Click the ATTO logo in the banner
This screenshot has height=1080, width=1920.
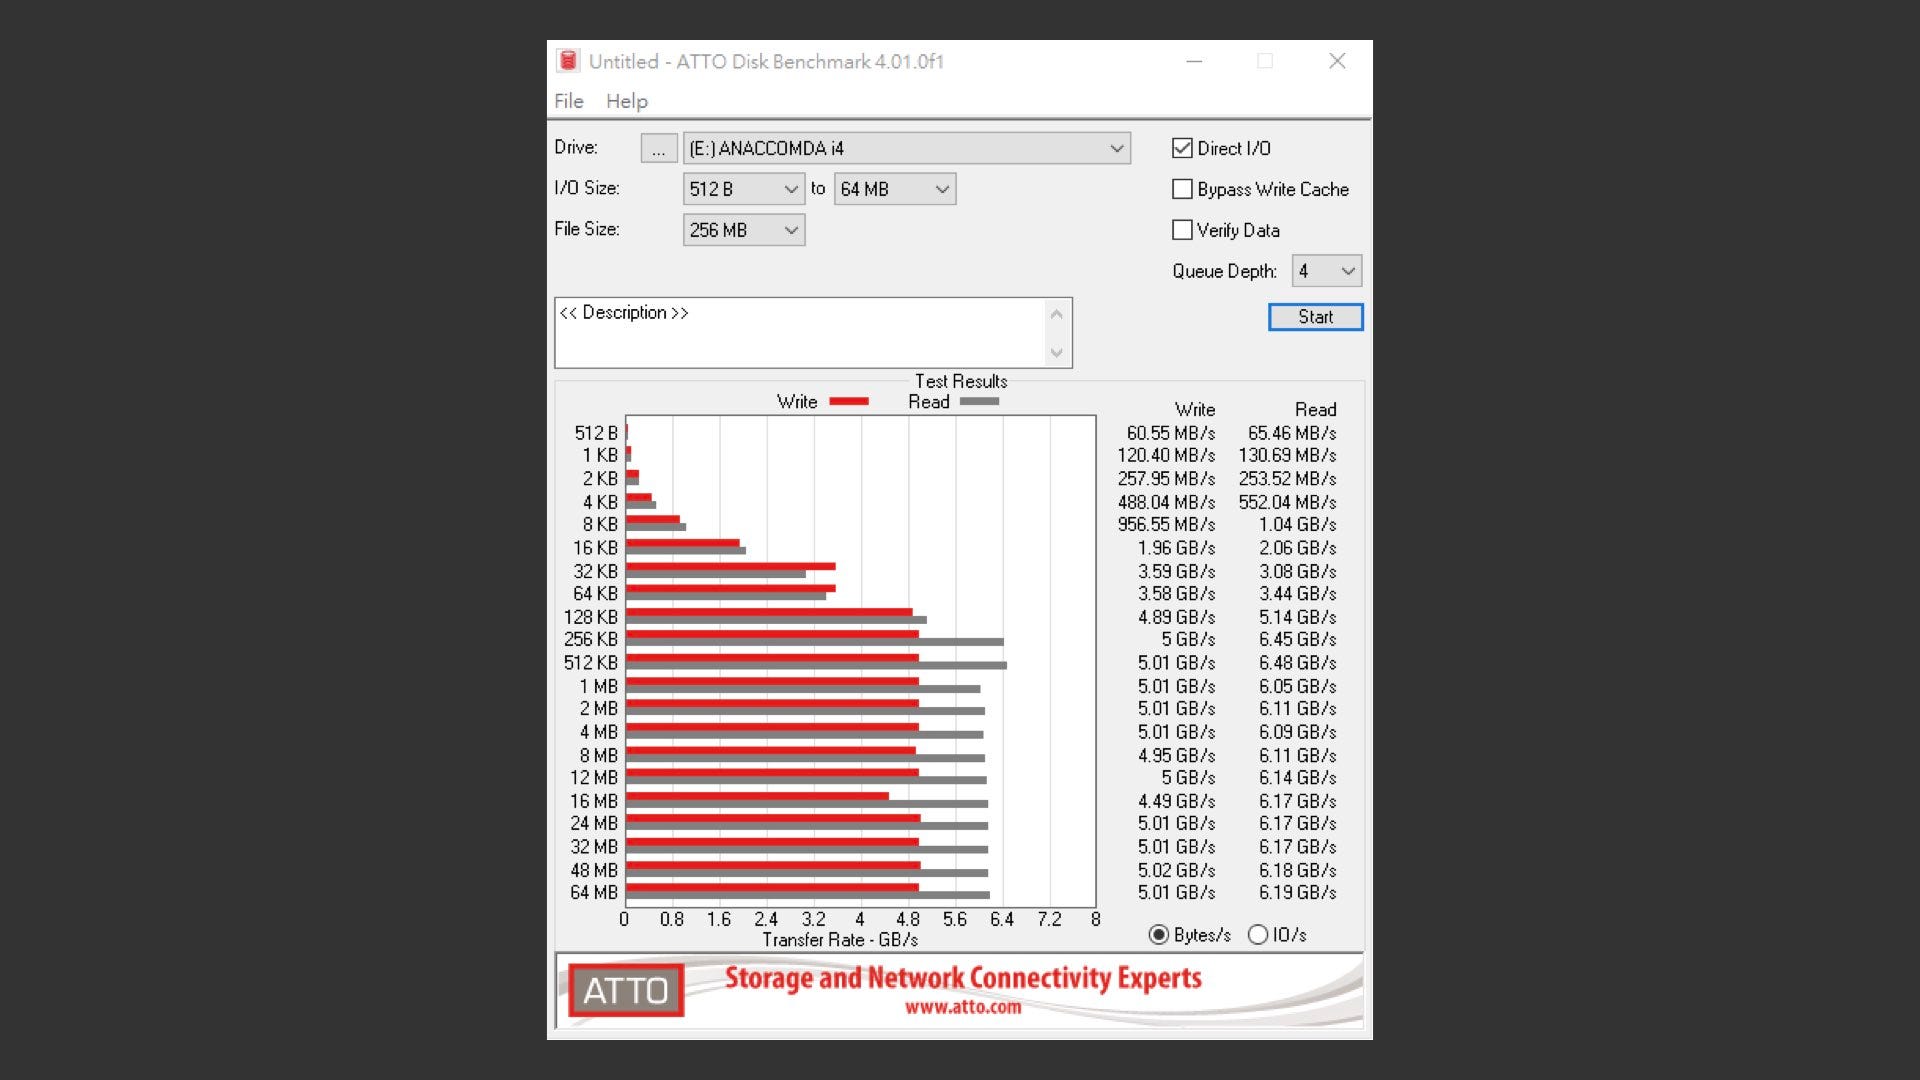[x=626, y=990]
